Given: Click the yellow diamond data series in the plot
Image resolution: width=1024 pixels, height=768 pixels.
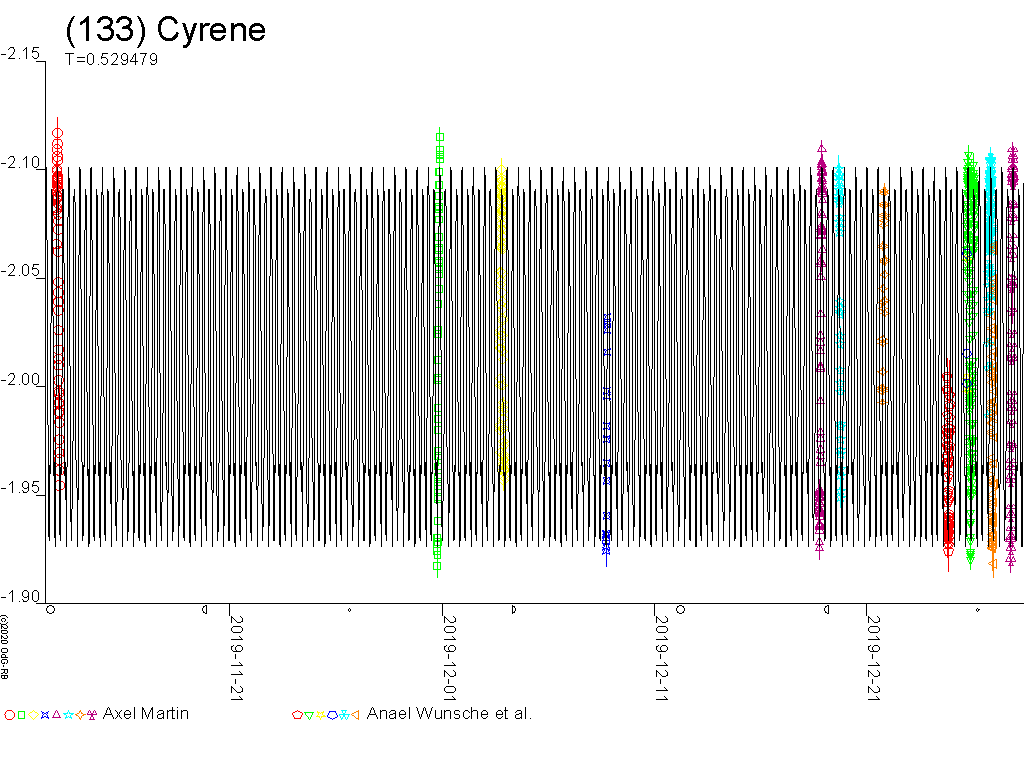Looking at the screenshot, I should tap(502, 323).
